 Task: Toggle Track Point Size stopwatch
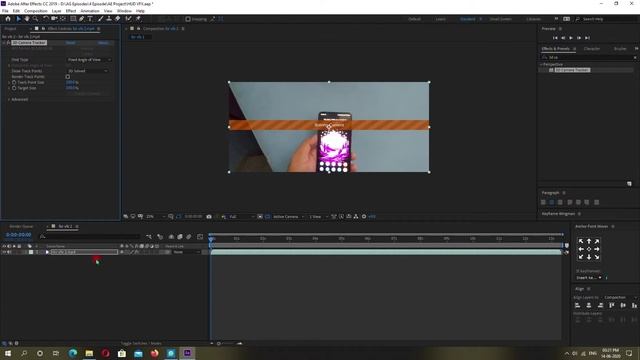[14, 82]
